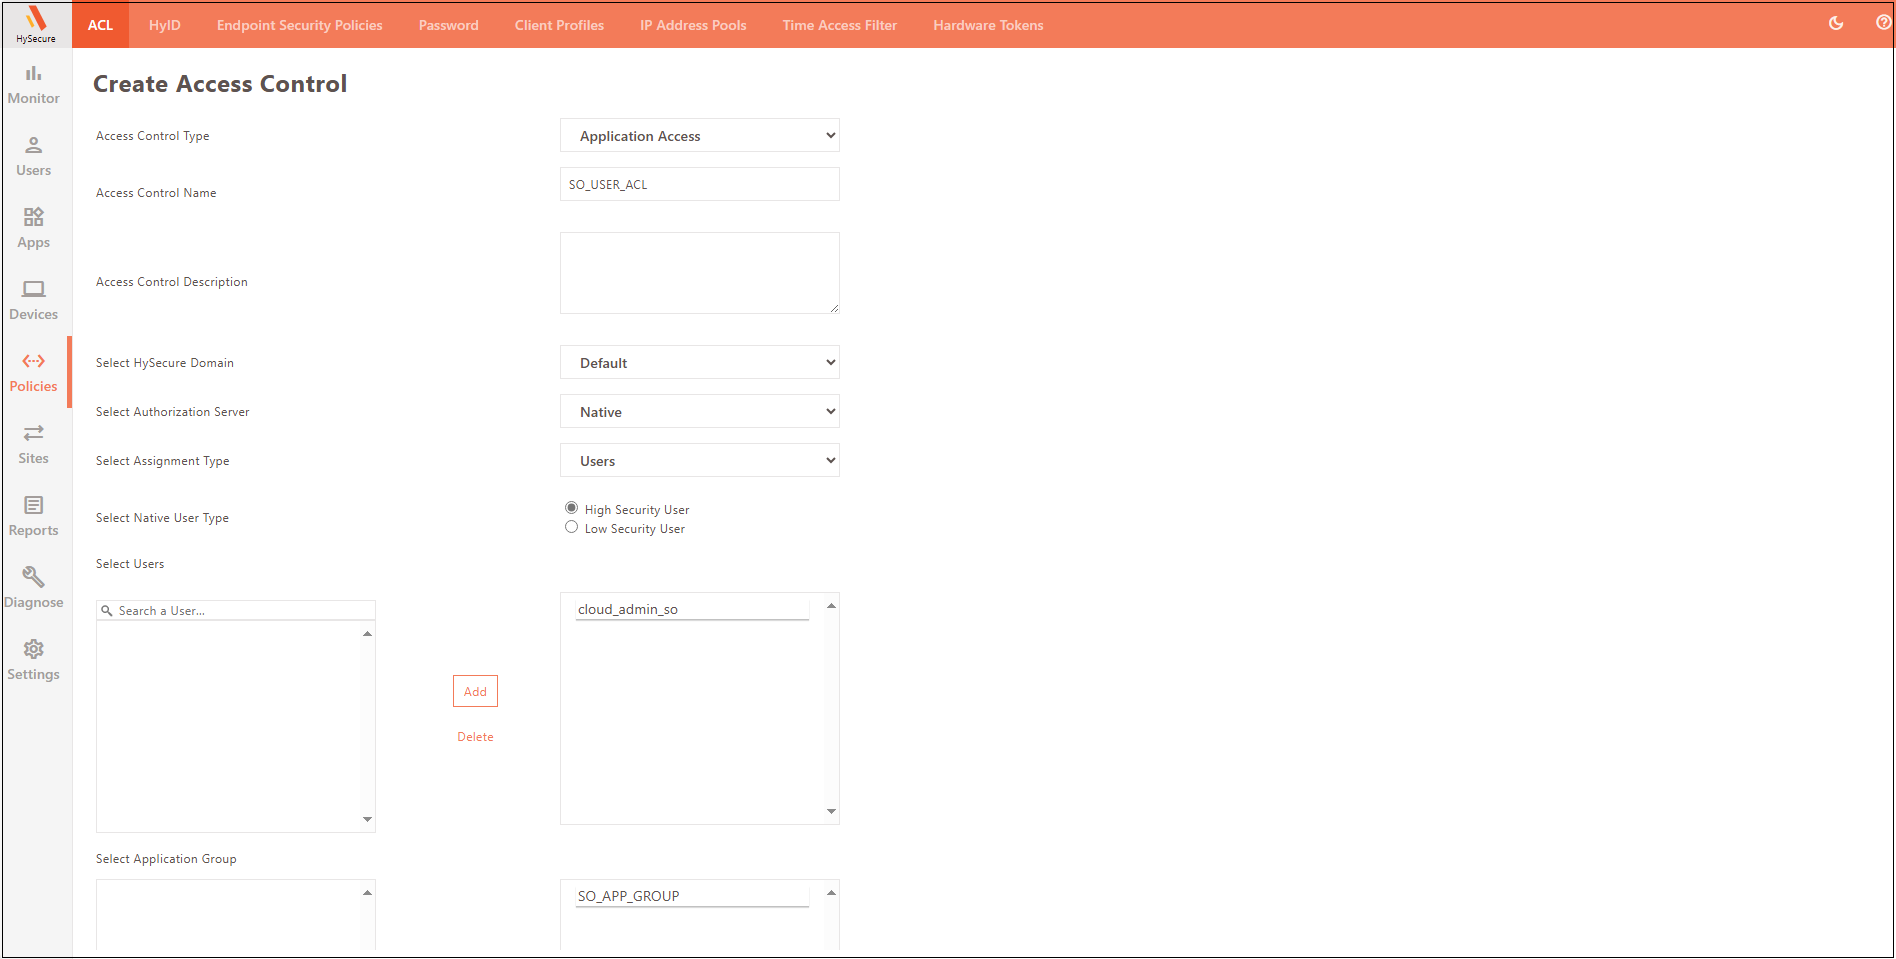Select High Security User radio button
The width and height of the screenshot is (1896, 959).
click(572, 508)
